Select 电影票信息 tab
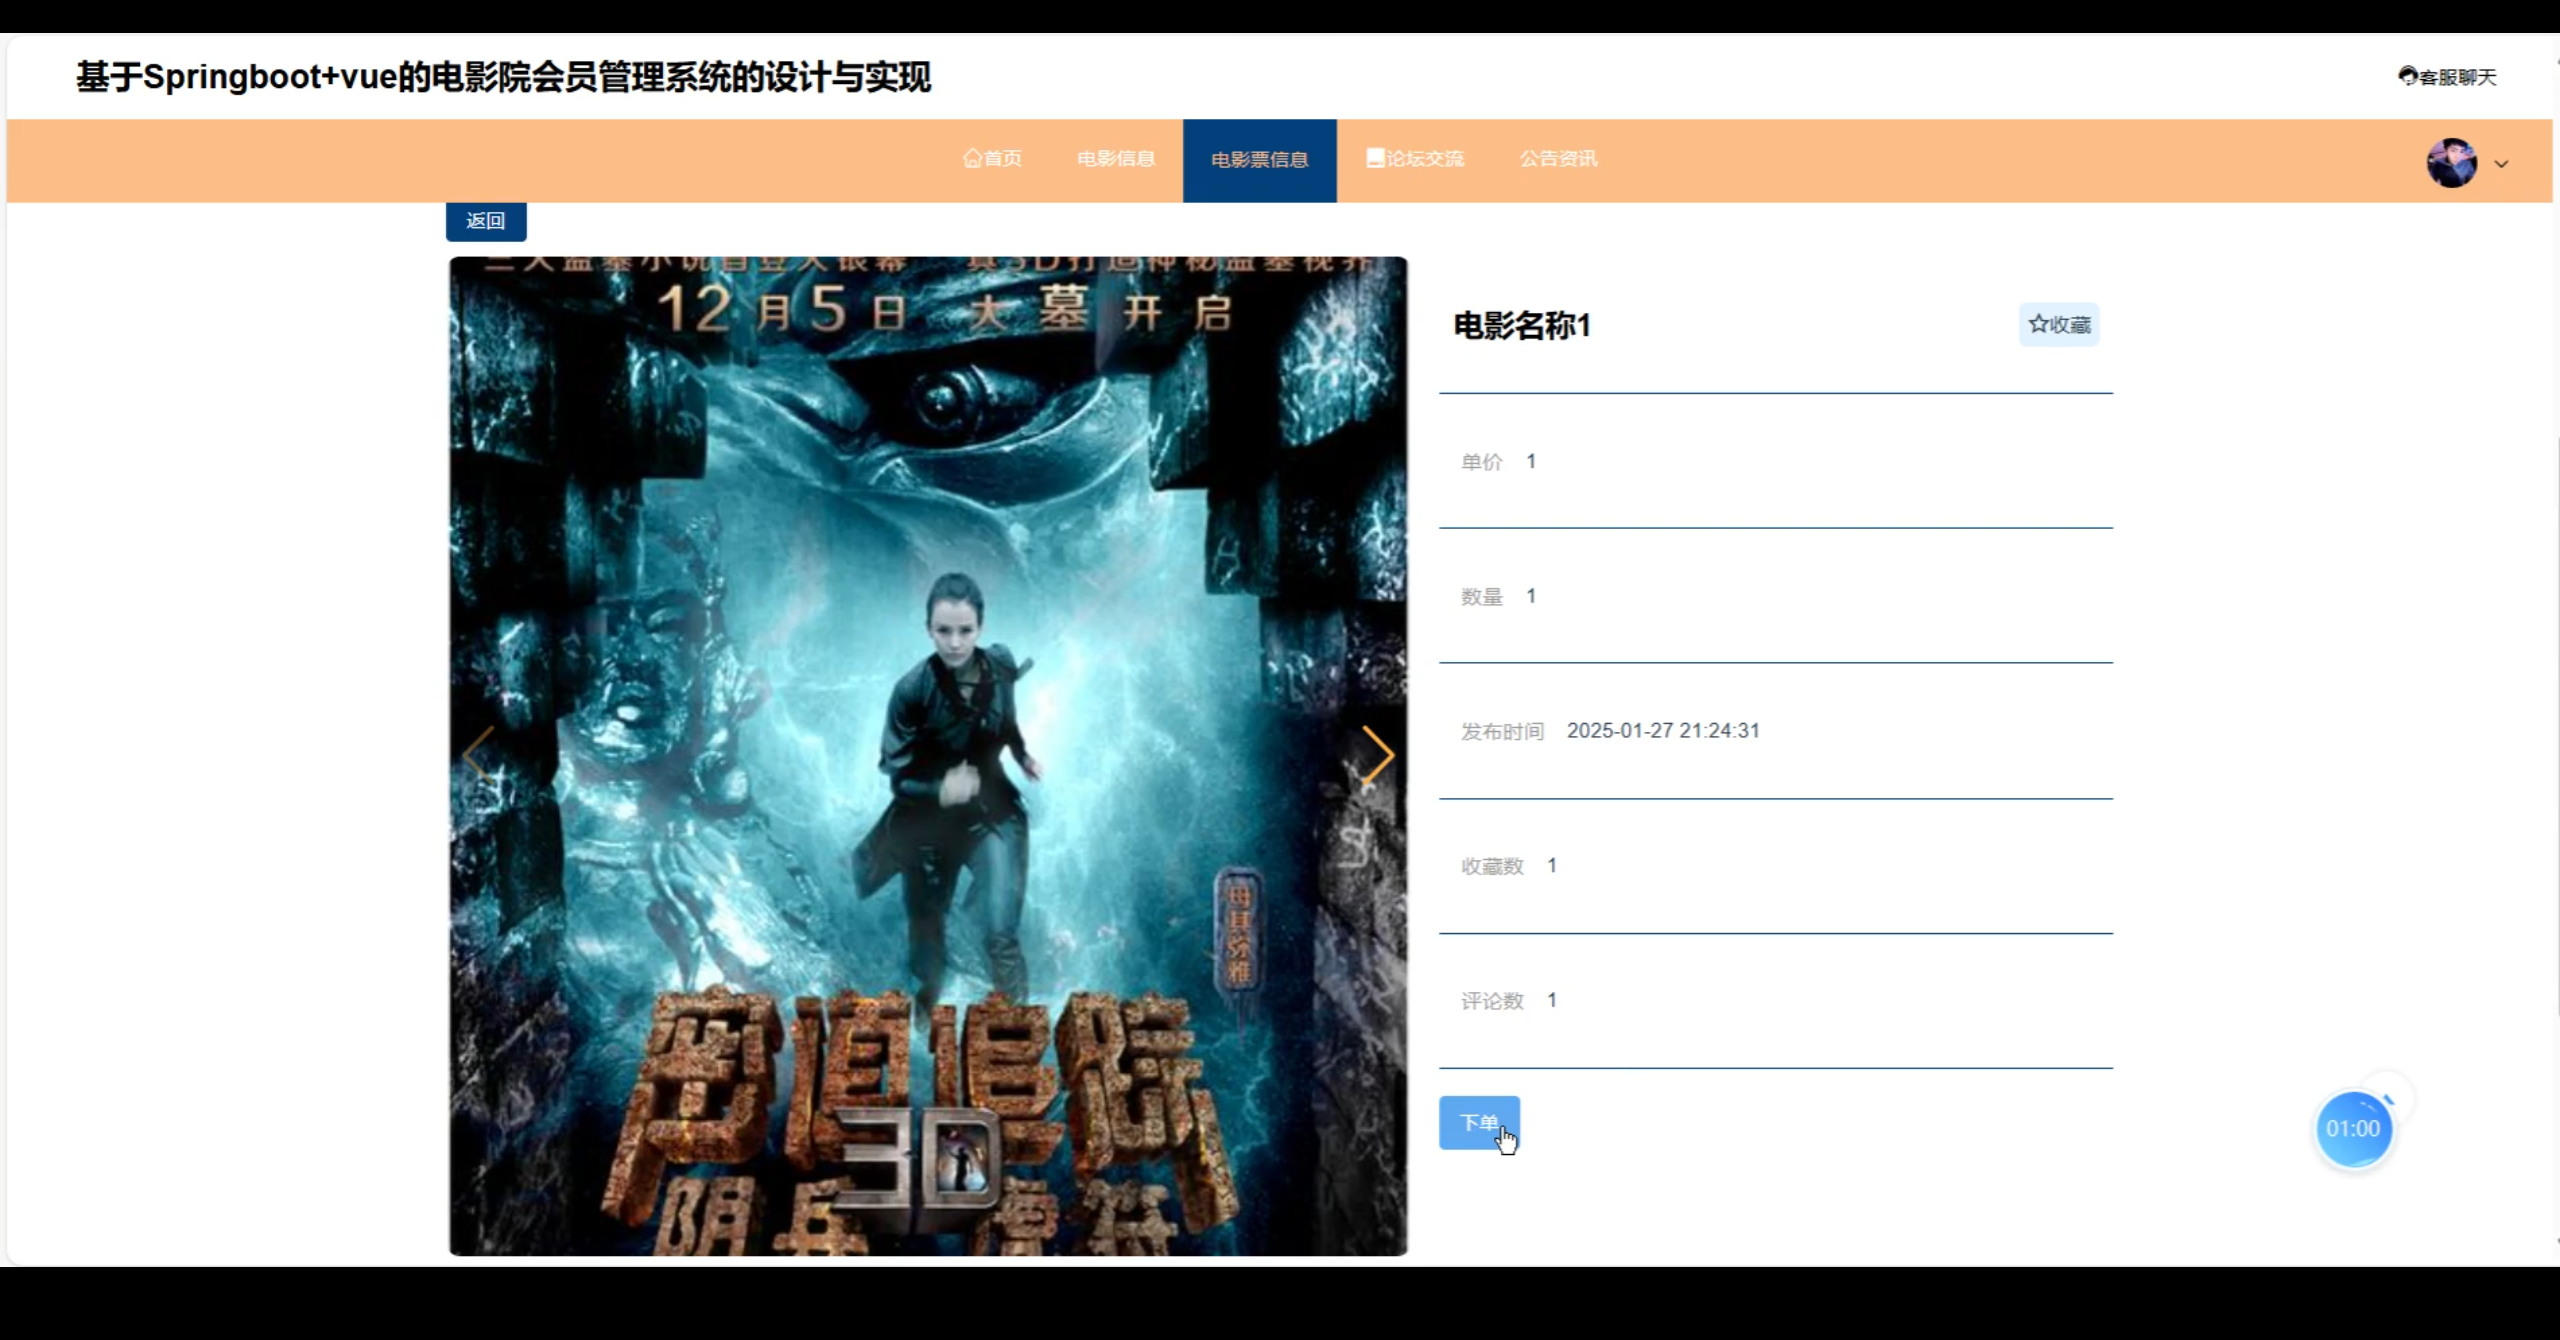Screen dimensions: 2560x1340 click(x=1259, y=160)
